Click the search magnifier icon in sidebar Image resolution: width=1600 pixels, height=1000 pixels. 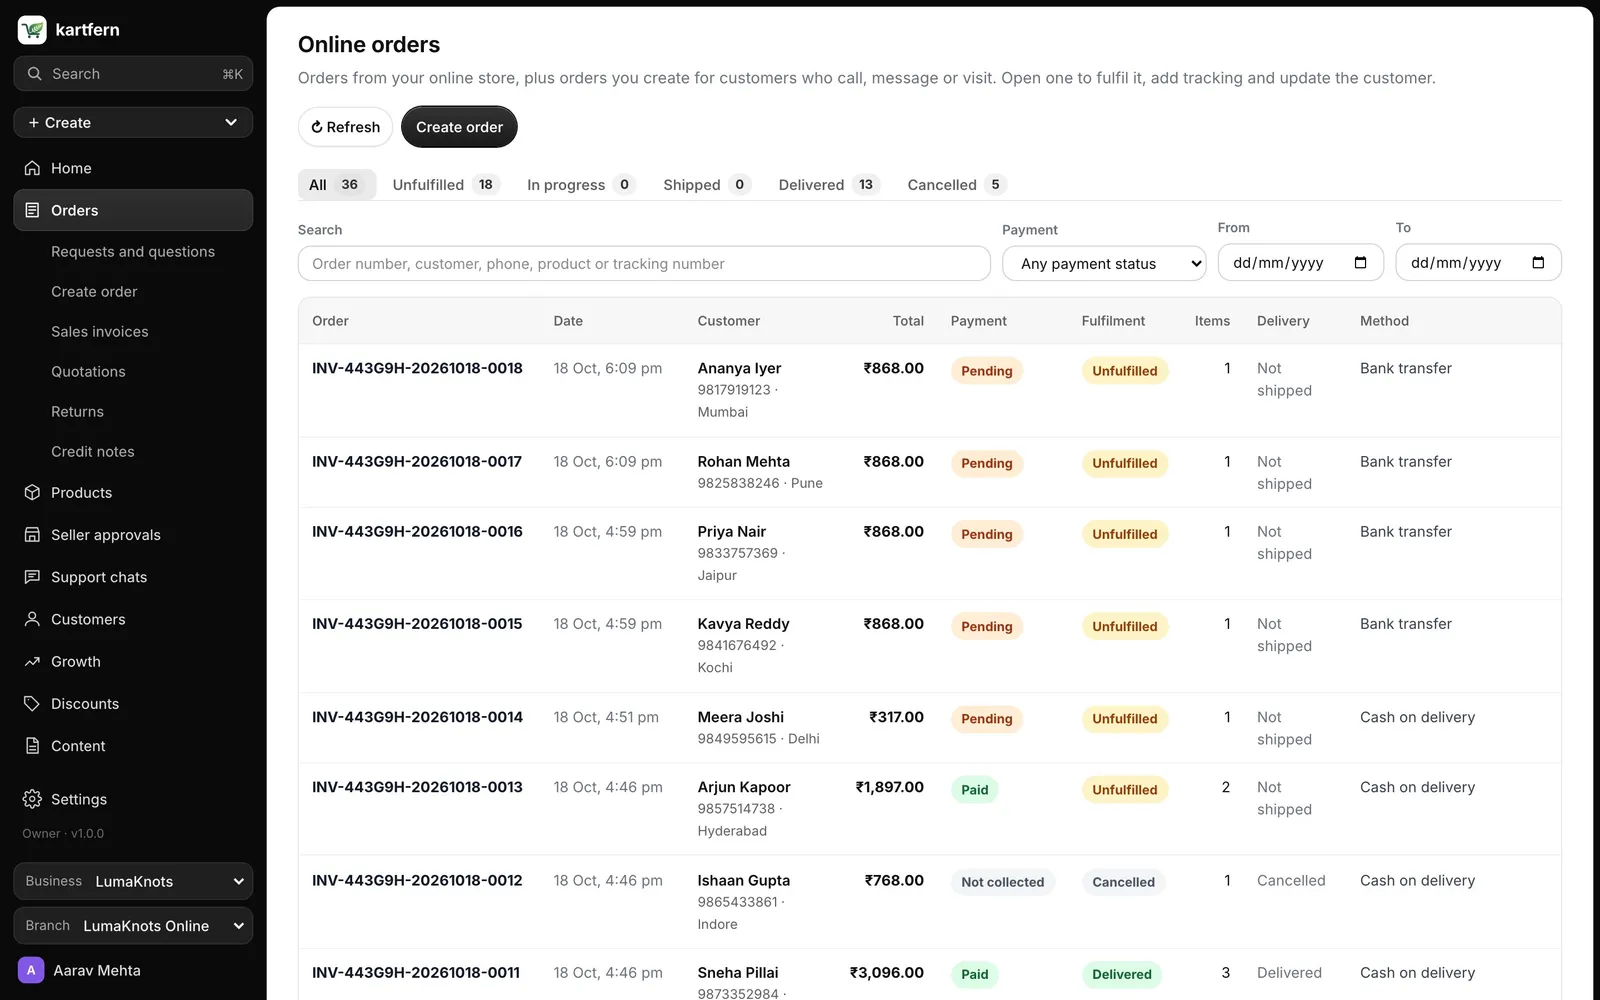[35, 74]
